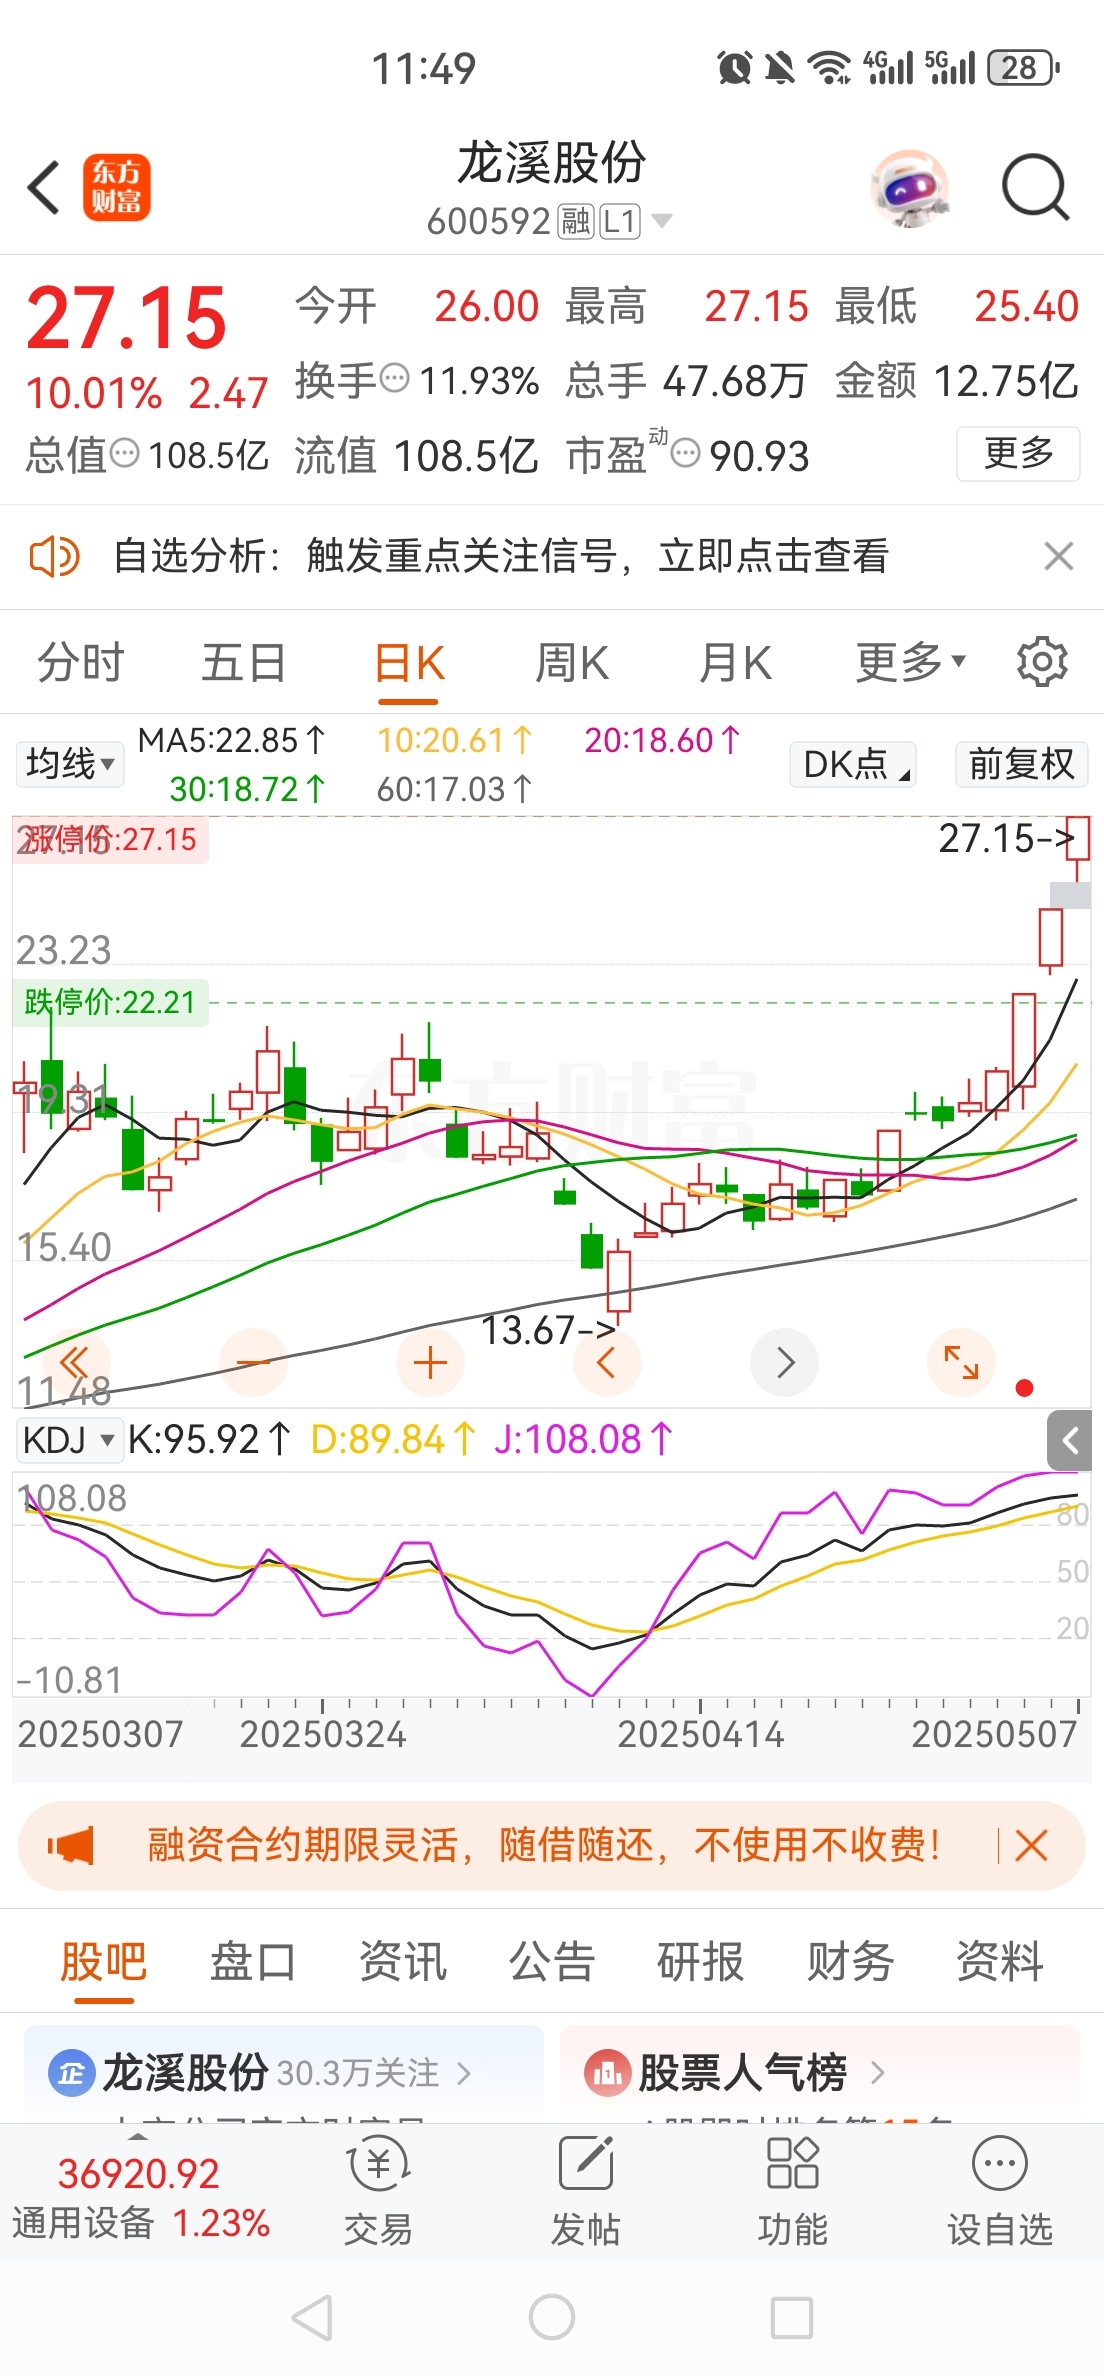Go back using the top-left arrow
The height and width of the screenshot is (2376, 1104).
[44, 187]
